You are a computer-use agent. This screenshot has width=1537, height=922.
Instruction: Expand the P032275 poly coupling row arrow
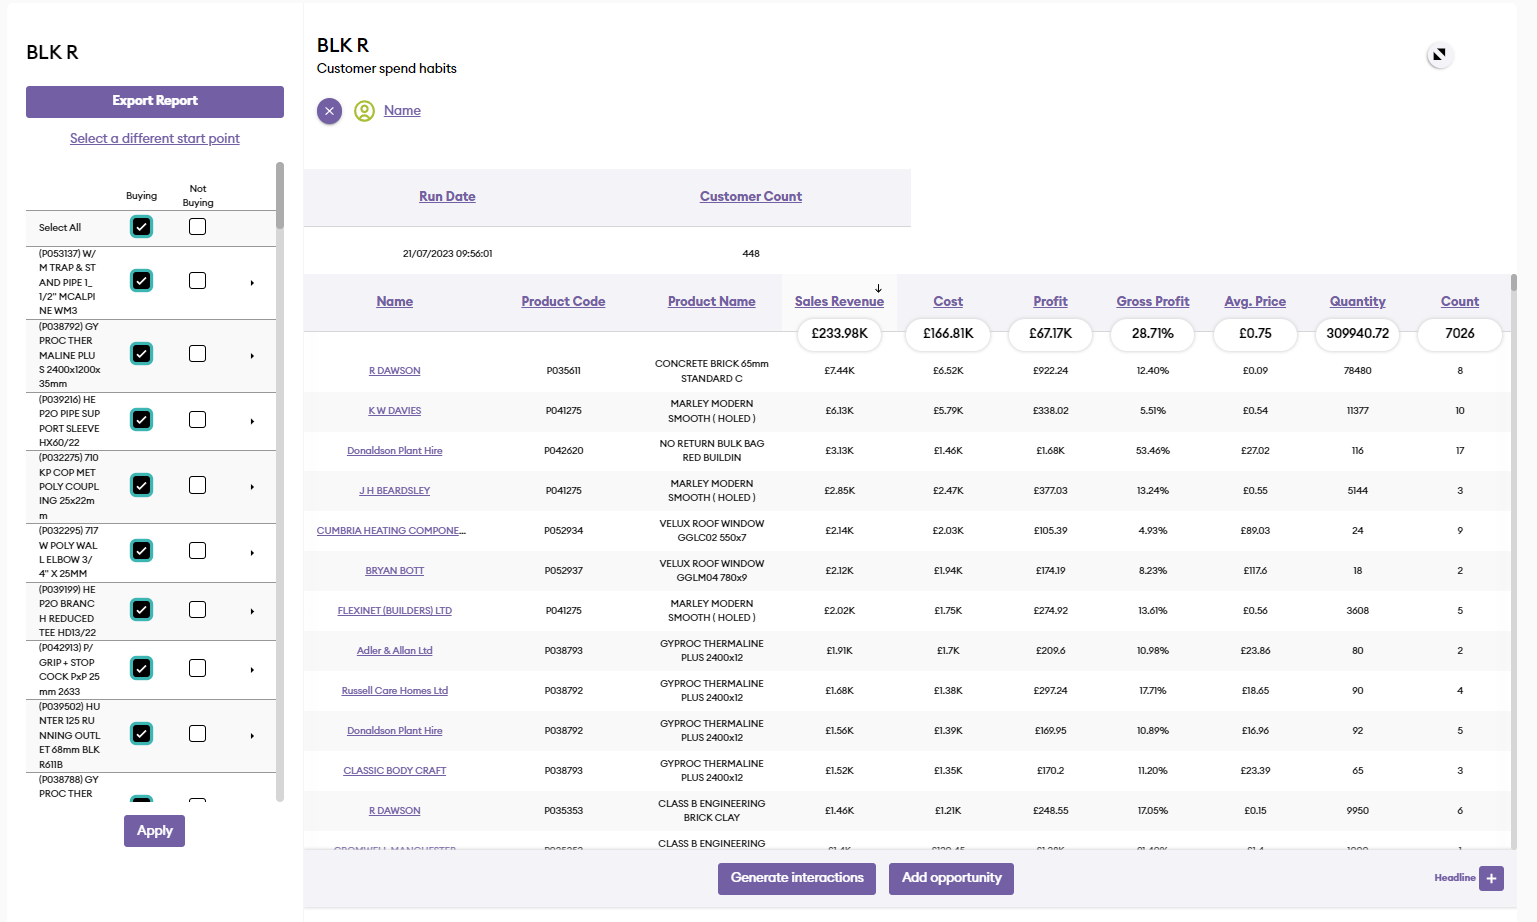pyautogui.click(x=252, y=487)
